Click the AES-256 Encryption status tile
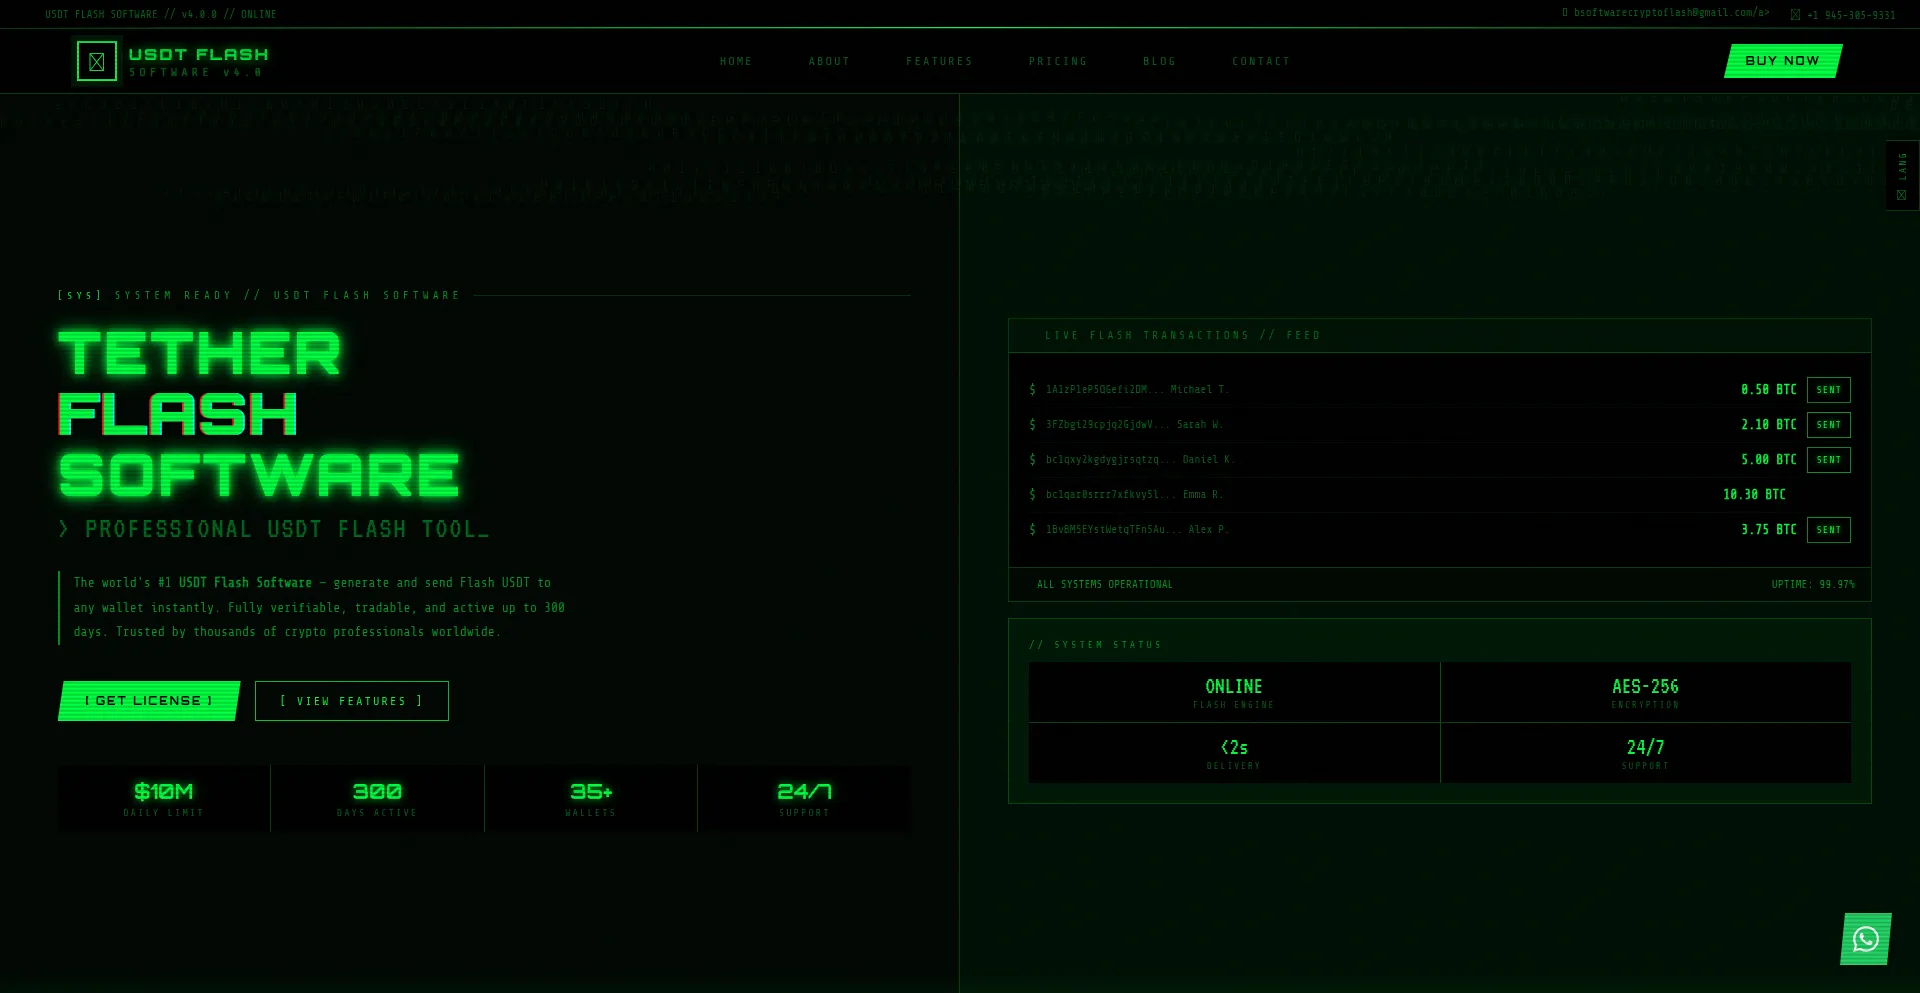The height and width of the screenshot is (993, 1920). click(x=1646, y=692)
